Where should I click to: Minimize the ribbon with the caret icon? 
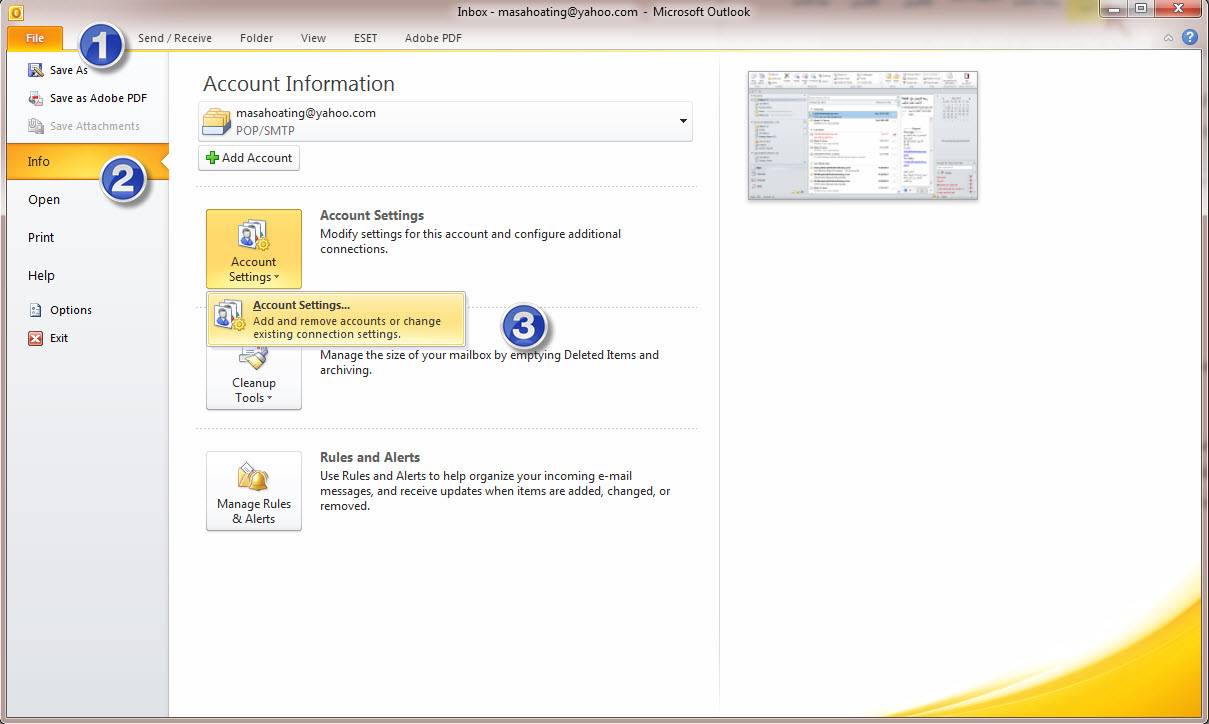(1169, 38)
